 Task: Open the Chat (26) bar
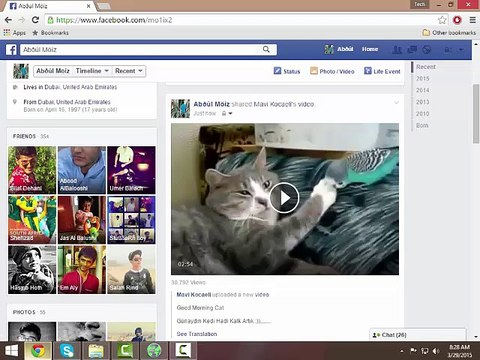[x=418, y=335]
